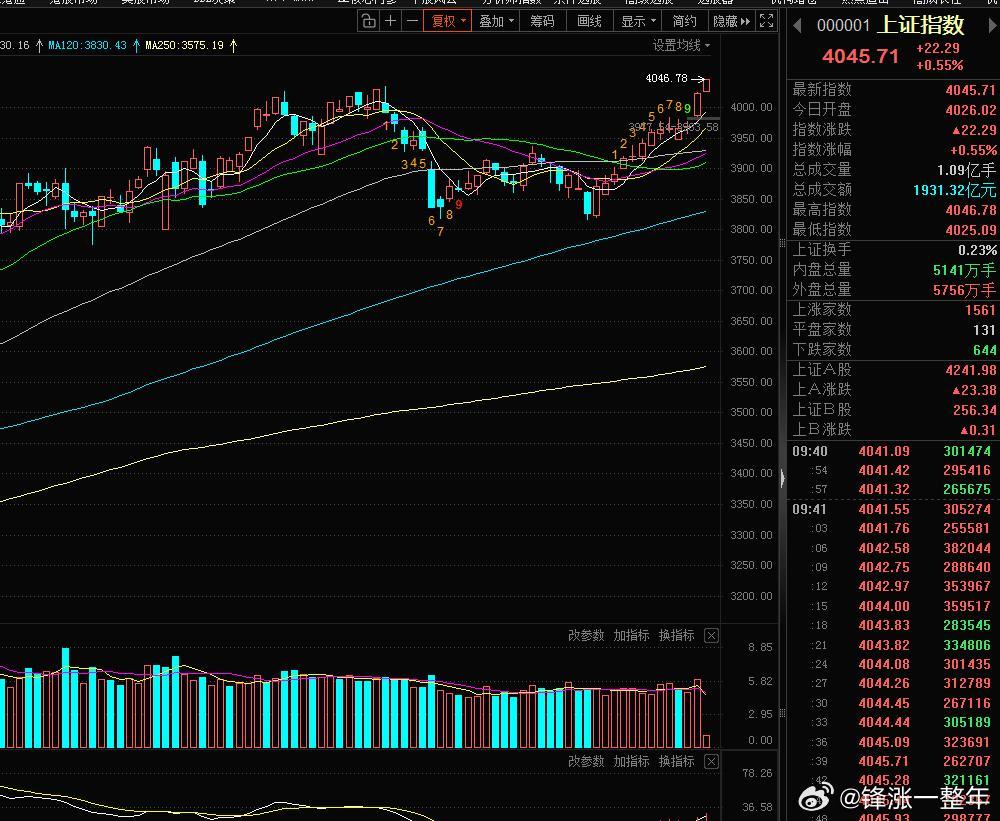Click the 09:40 tick row
The height and width of the screenshot is (821, 1000).
[892, 451]
